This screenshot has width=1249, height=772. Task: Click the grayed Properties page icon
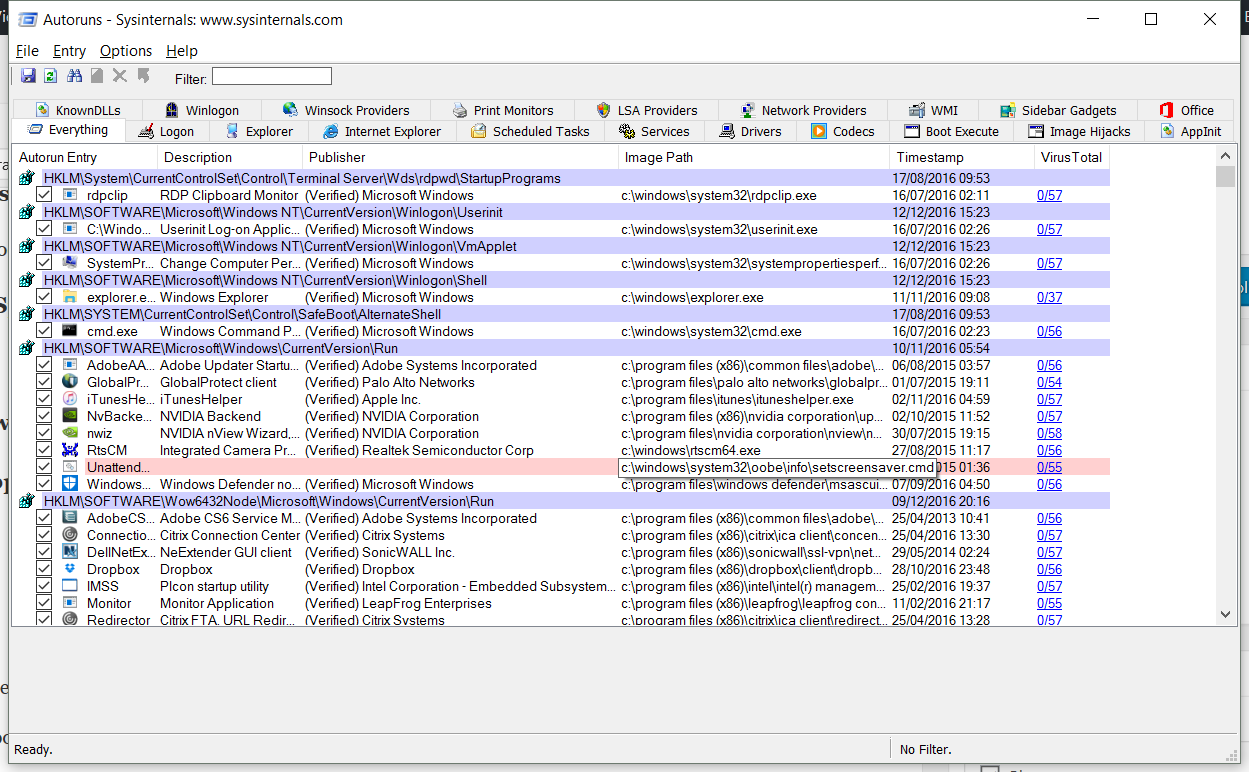(97, 76)
